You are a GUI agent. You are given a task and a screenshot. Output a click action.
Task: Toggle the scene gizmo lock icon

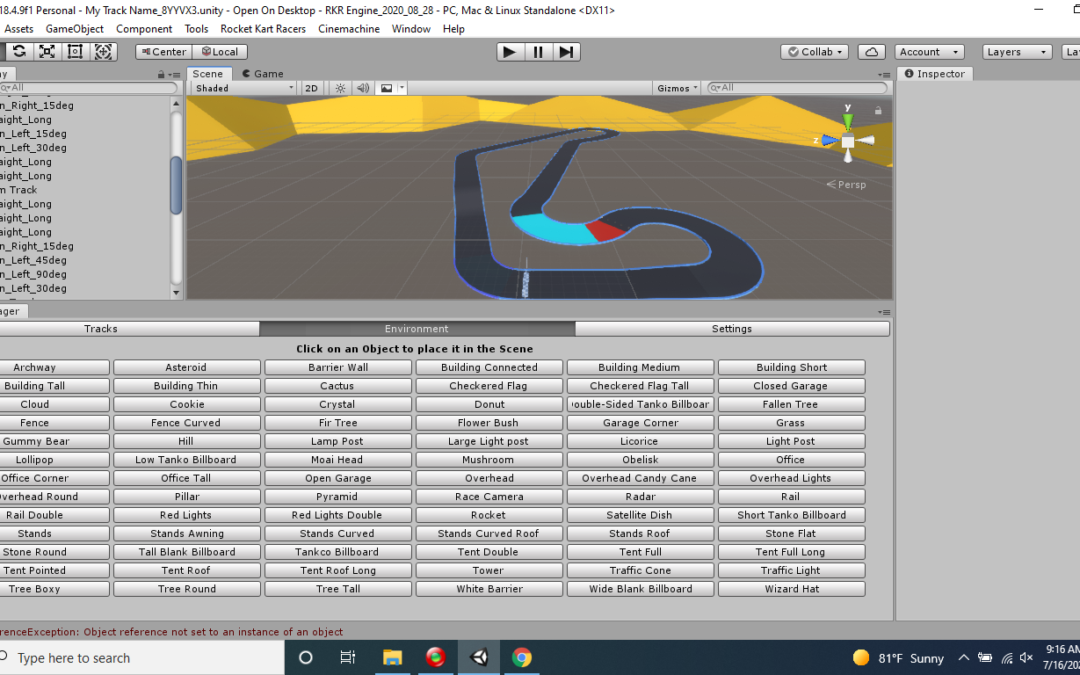click(878, 110)
